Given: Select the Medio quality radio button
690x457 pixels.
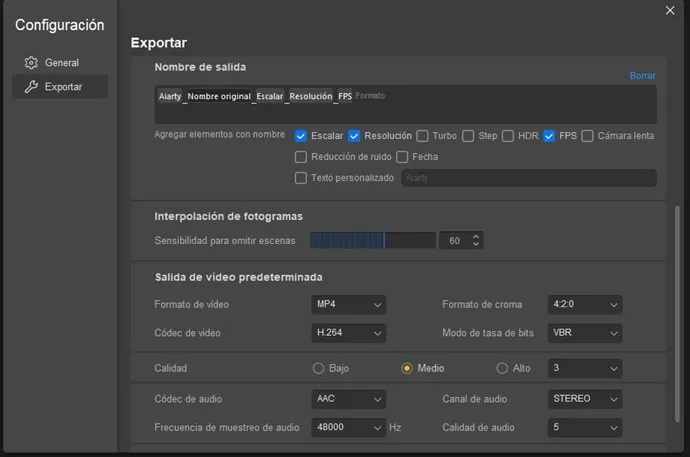Looking at the screenshot, I should pyautogui.click(x=407, y=368).
